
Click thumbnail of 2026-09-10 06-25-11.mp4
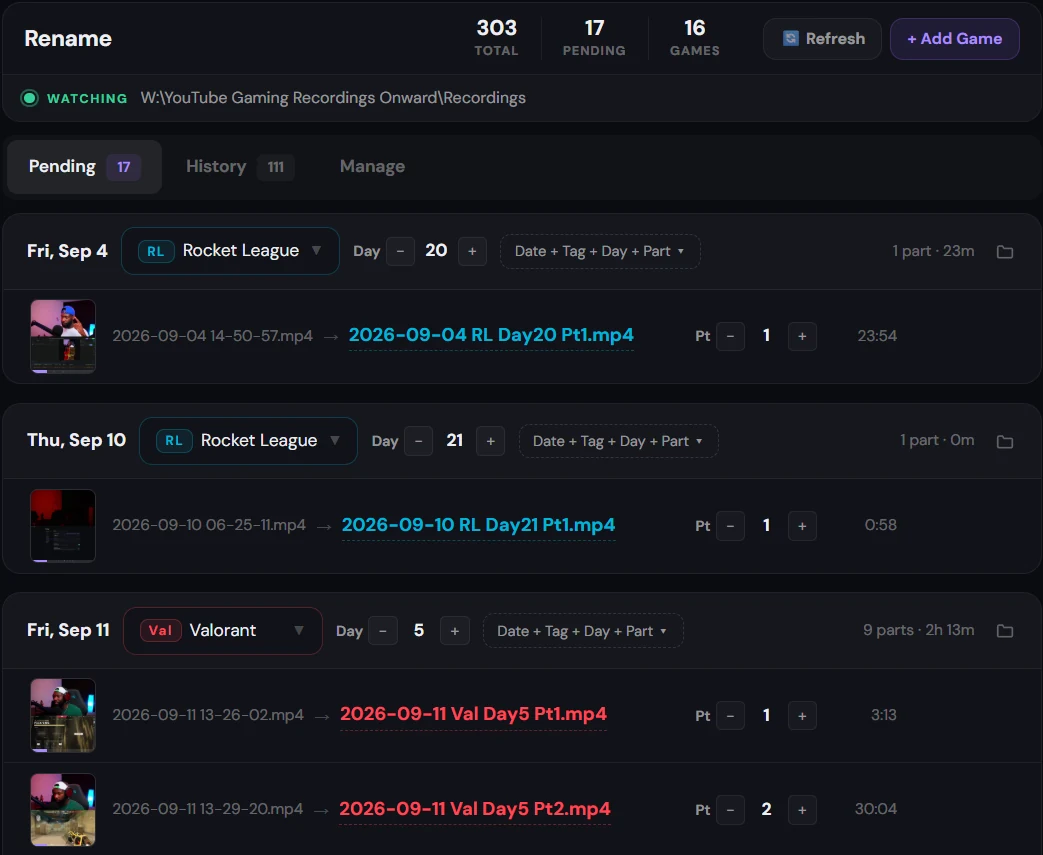tap(63, 526)
